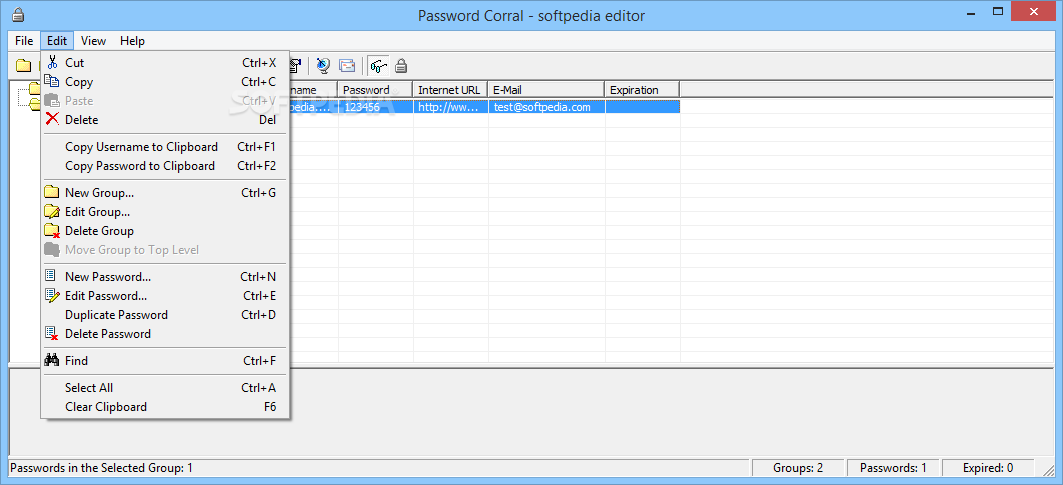Open the Help menu
This screenshot has width=1063, height=485.
(x=132, y=41)
